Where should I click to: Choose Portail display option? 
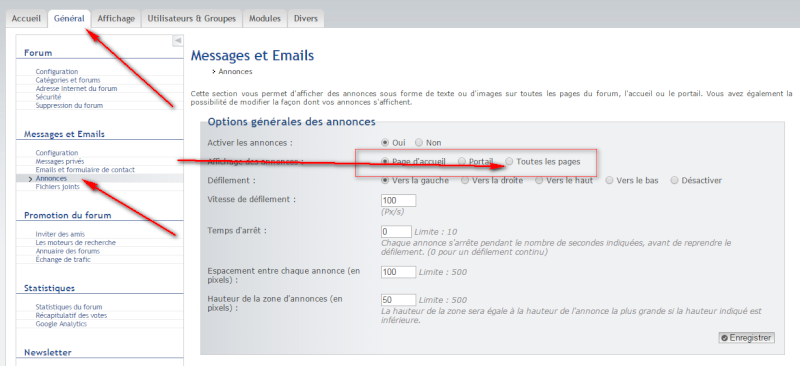pos(462,161)
